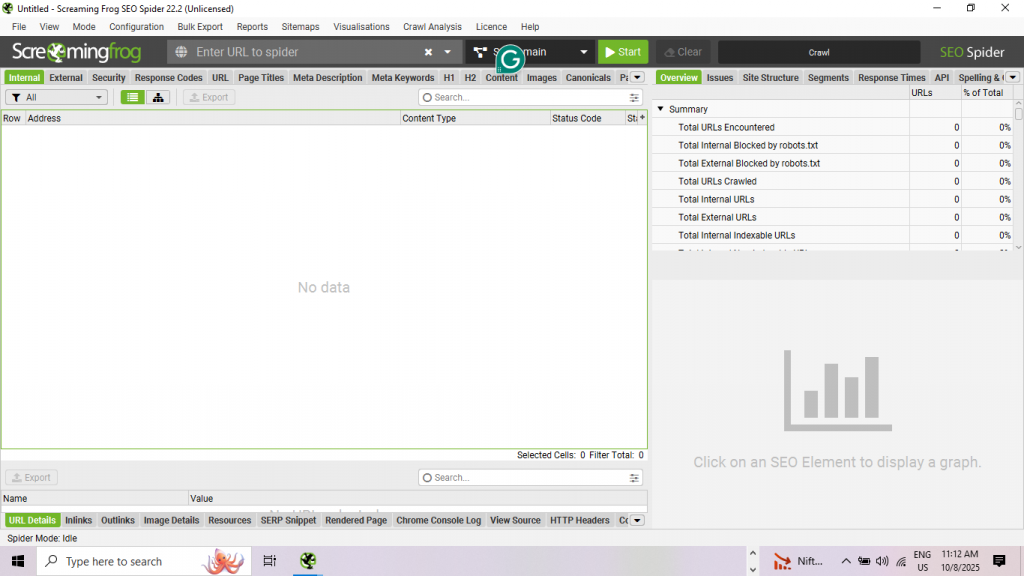Click the Grammarly icon overlay
The width and height of the screenshot is (1024, 576).
510,59
